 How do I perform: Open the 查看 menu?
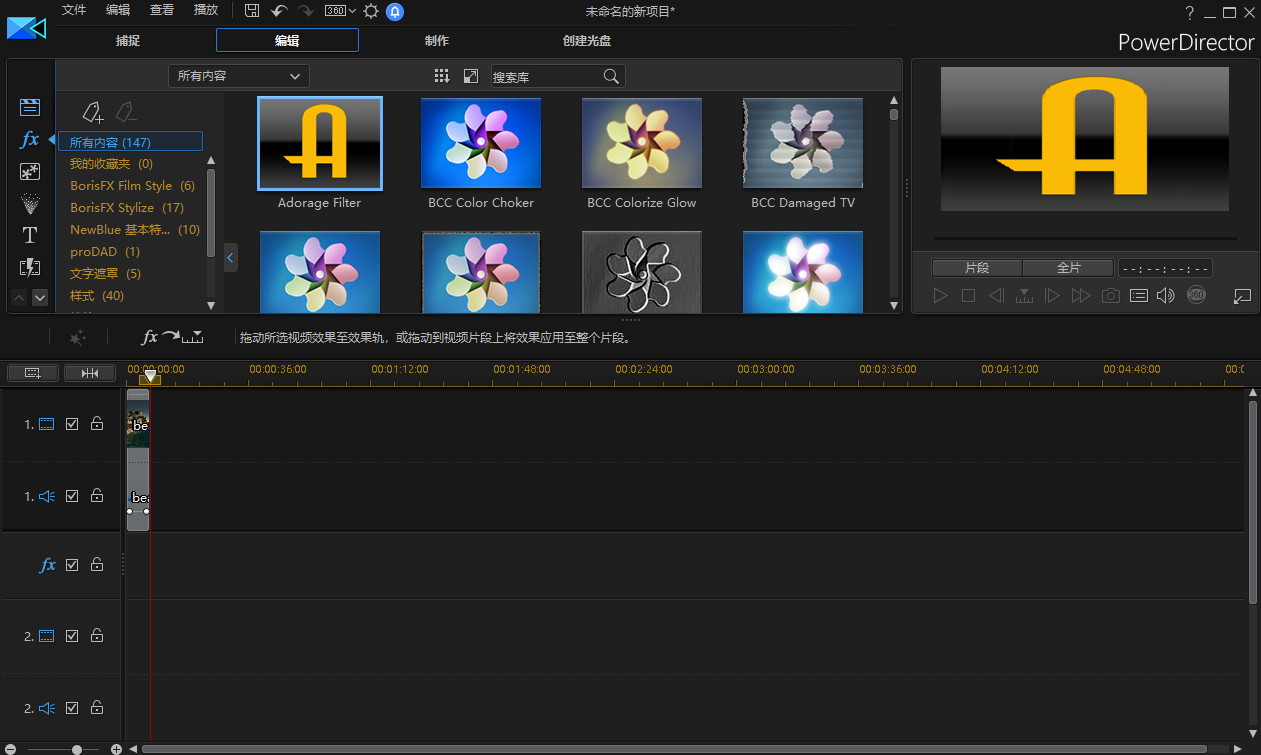point(162,10)
